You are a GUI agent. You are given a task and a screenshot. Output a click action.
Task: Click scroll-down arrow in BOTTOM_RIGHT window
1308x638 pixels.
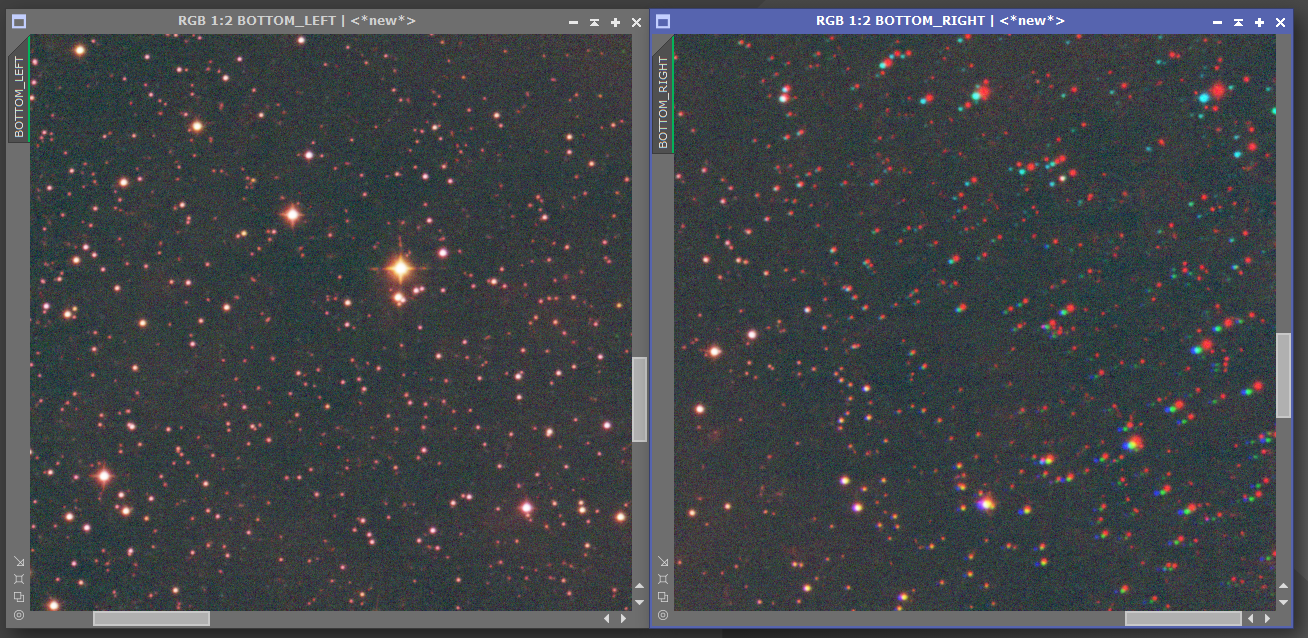point(1284,602)
